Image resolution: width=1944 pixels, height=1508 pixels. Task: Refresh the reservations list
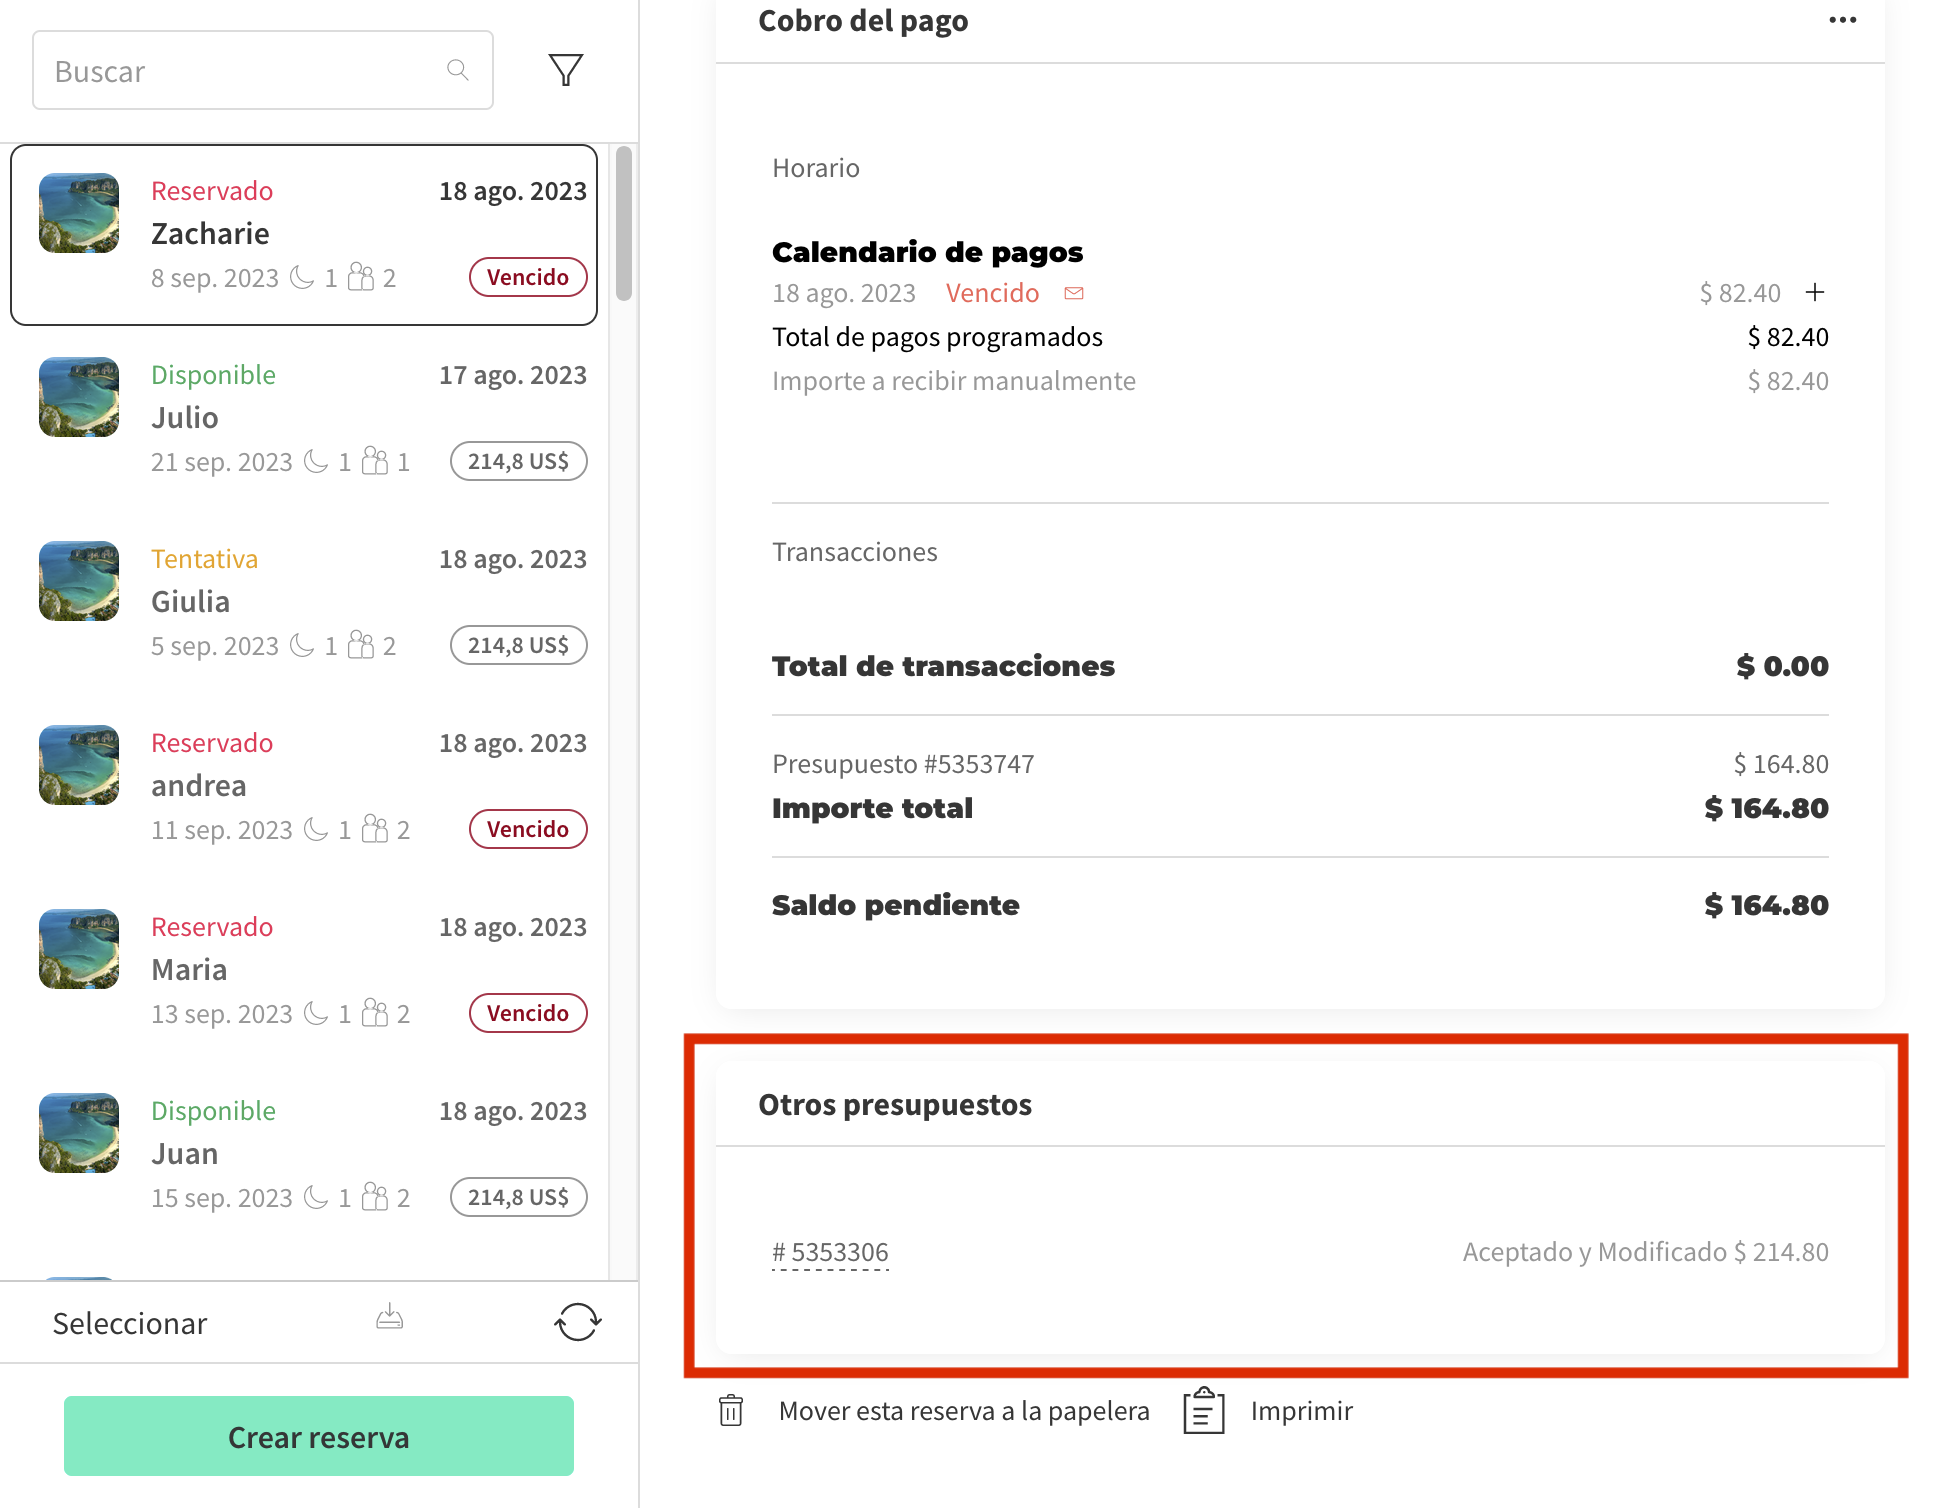tap(576, 1321)
